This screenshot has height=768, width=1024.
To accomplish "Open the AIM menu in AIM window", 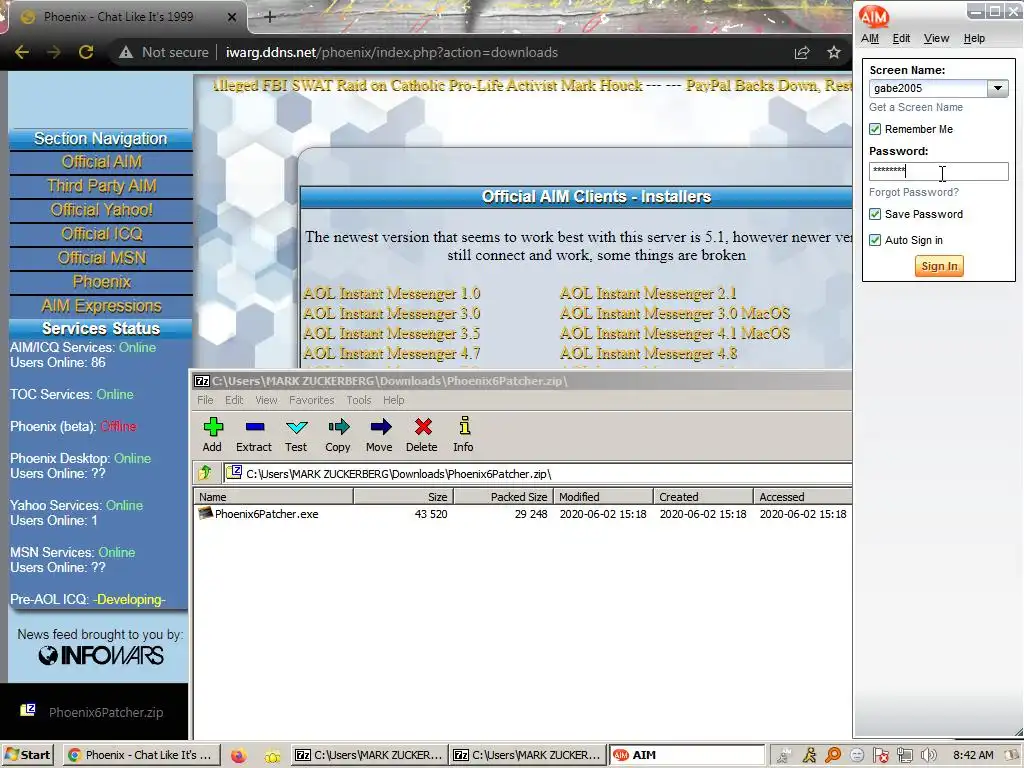I will click(869, 39).
